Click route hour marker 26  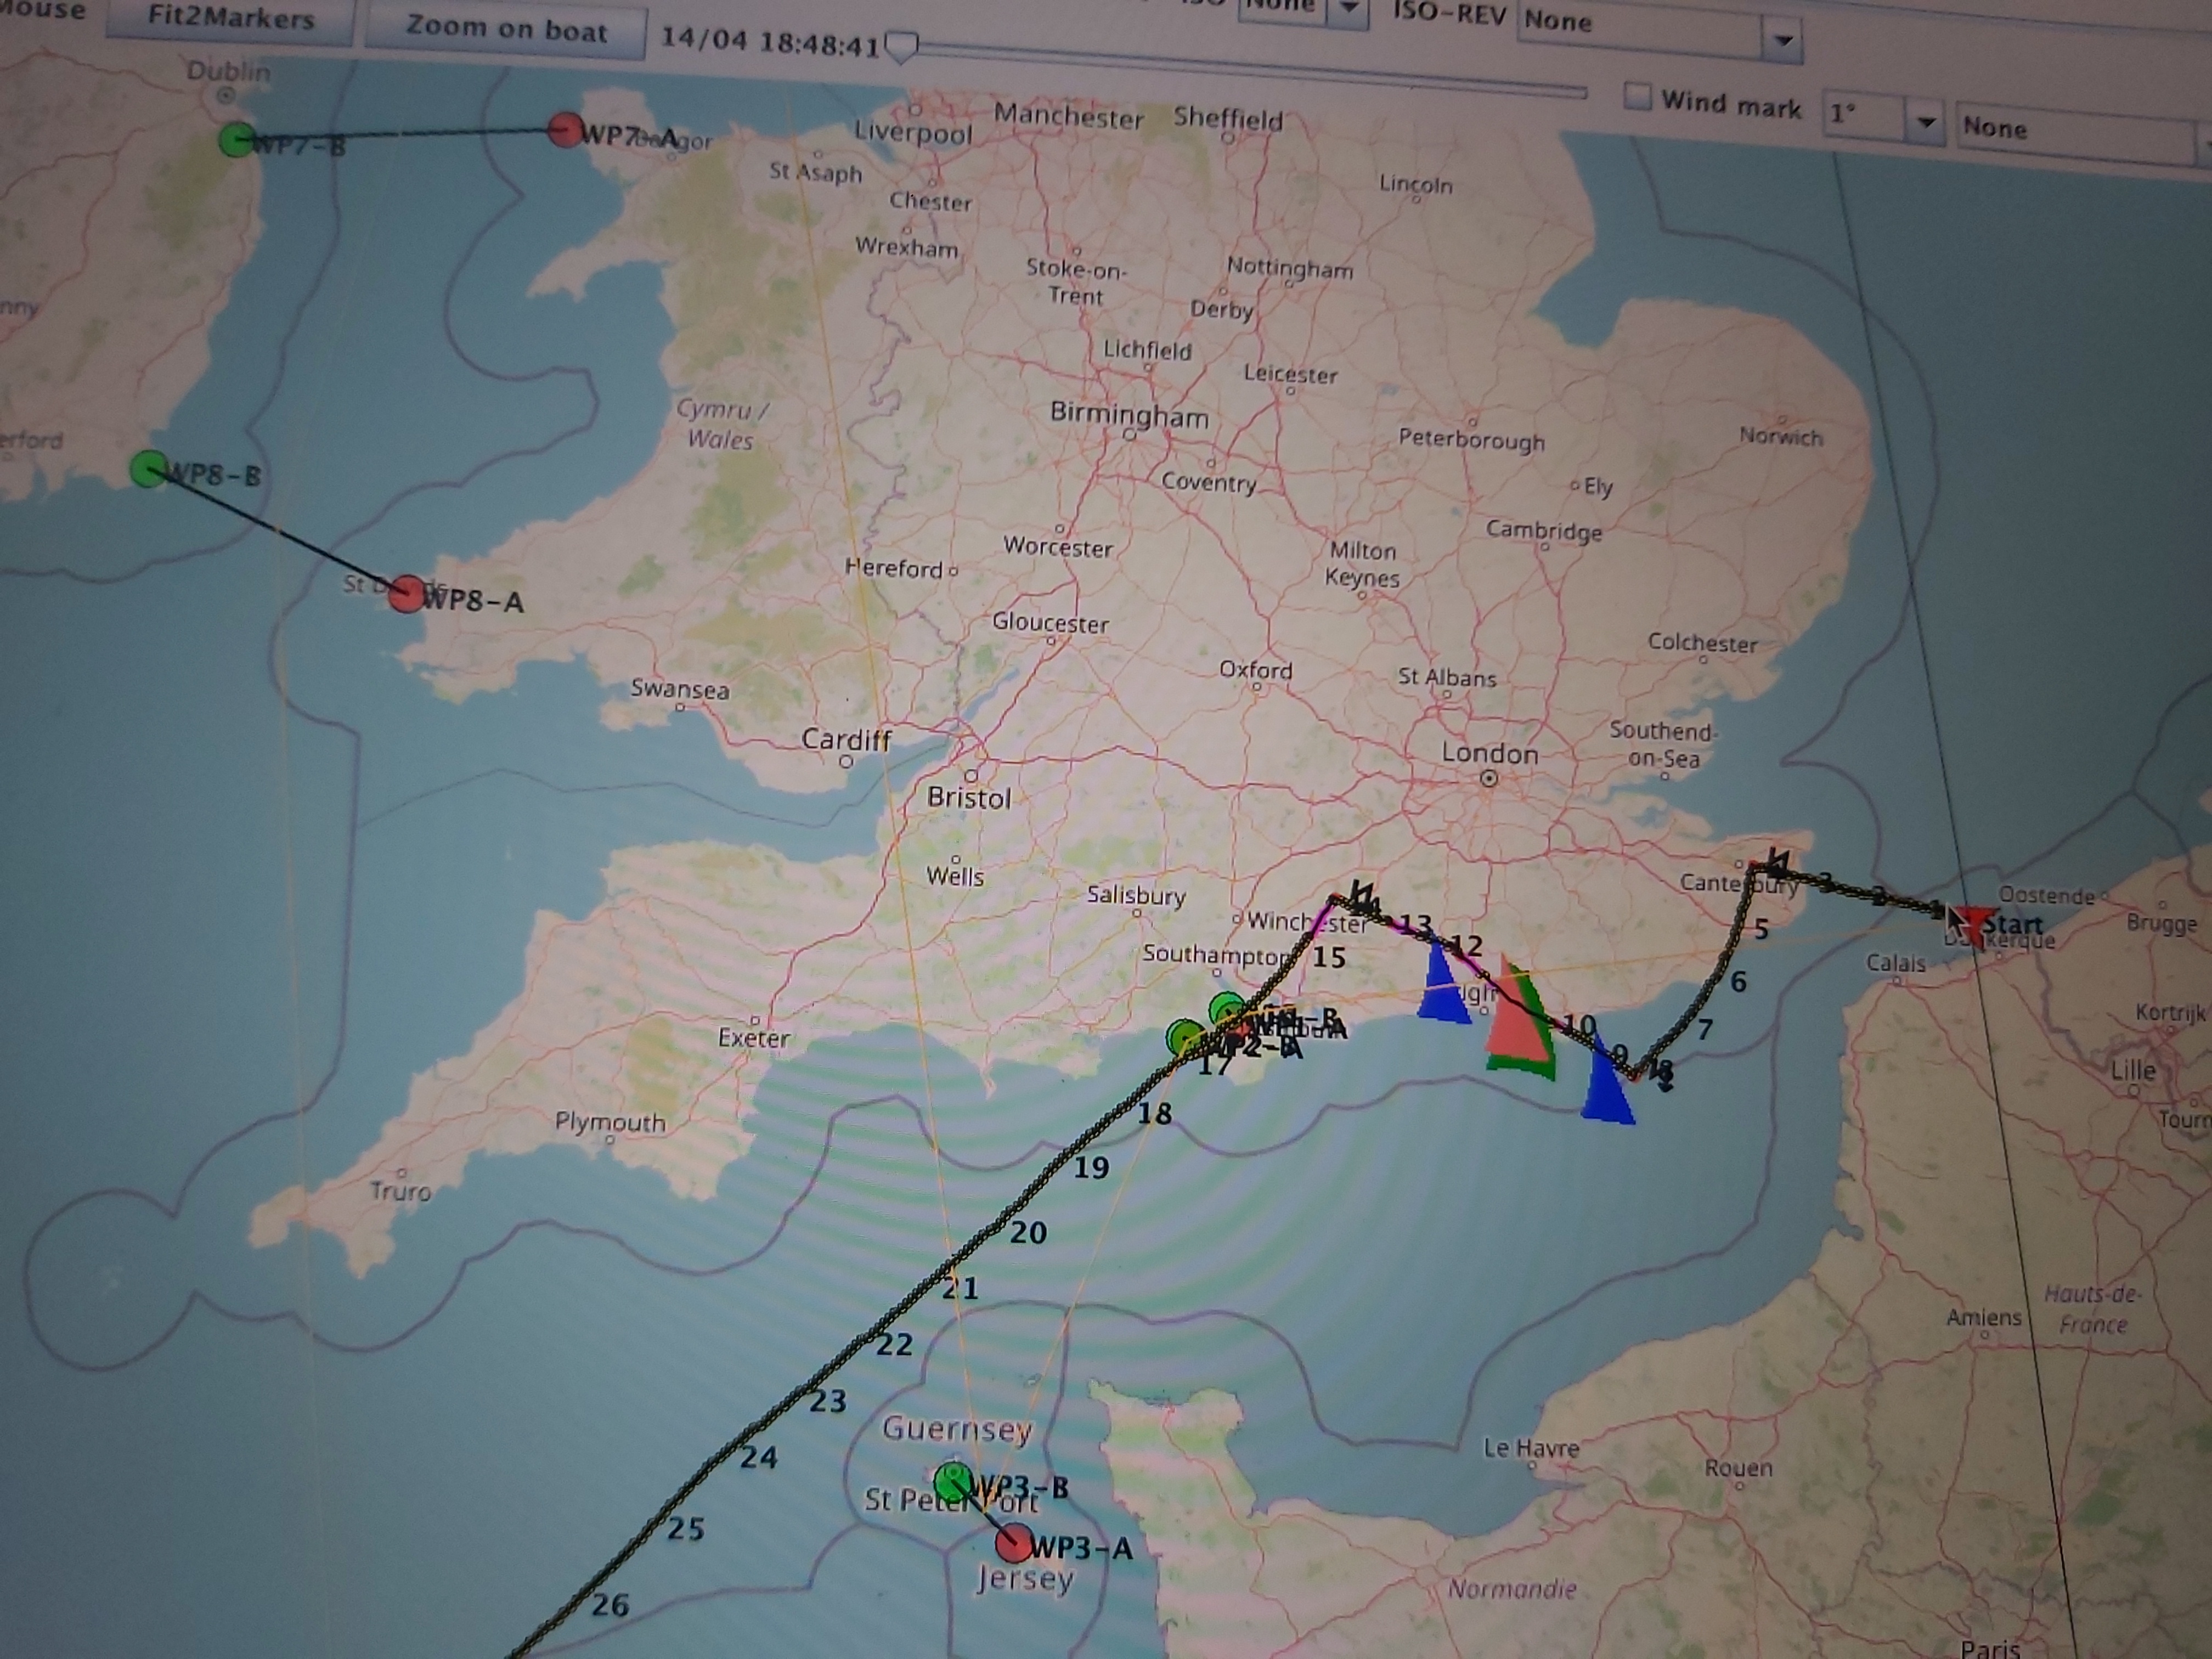(x=610, y=1606)
